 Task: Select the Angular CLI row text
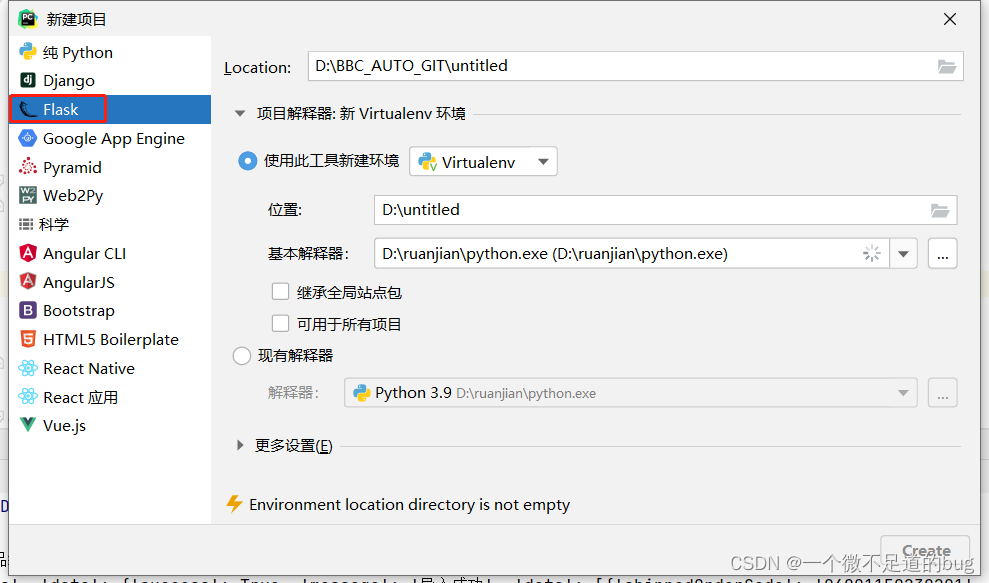tap(85, 254)
